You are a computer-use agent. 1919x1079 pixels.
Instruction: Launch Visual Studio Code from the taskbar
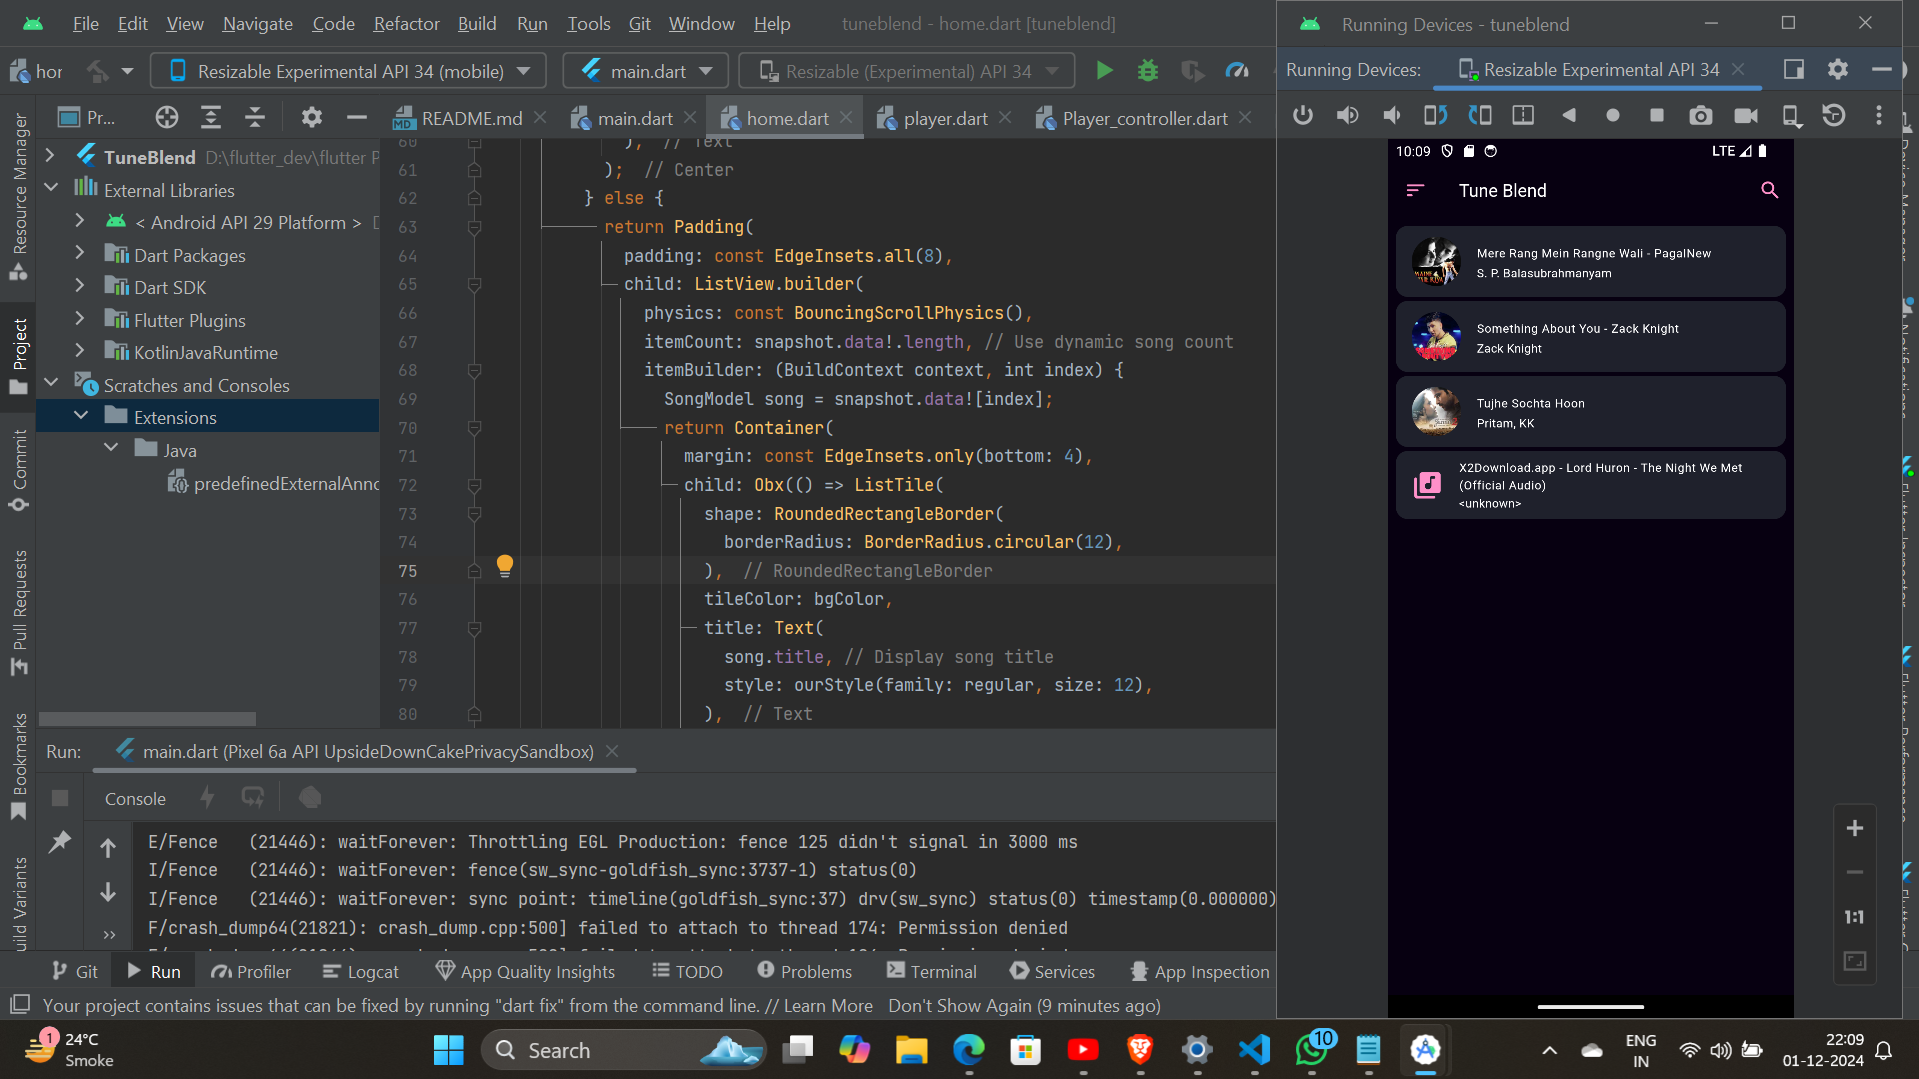click(1253, 1050)
